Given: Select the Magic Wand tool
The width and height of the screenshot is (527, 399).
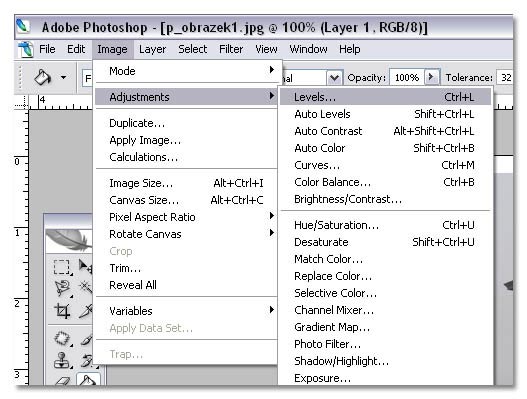Looking at the screenshot, I should point(85,288).
